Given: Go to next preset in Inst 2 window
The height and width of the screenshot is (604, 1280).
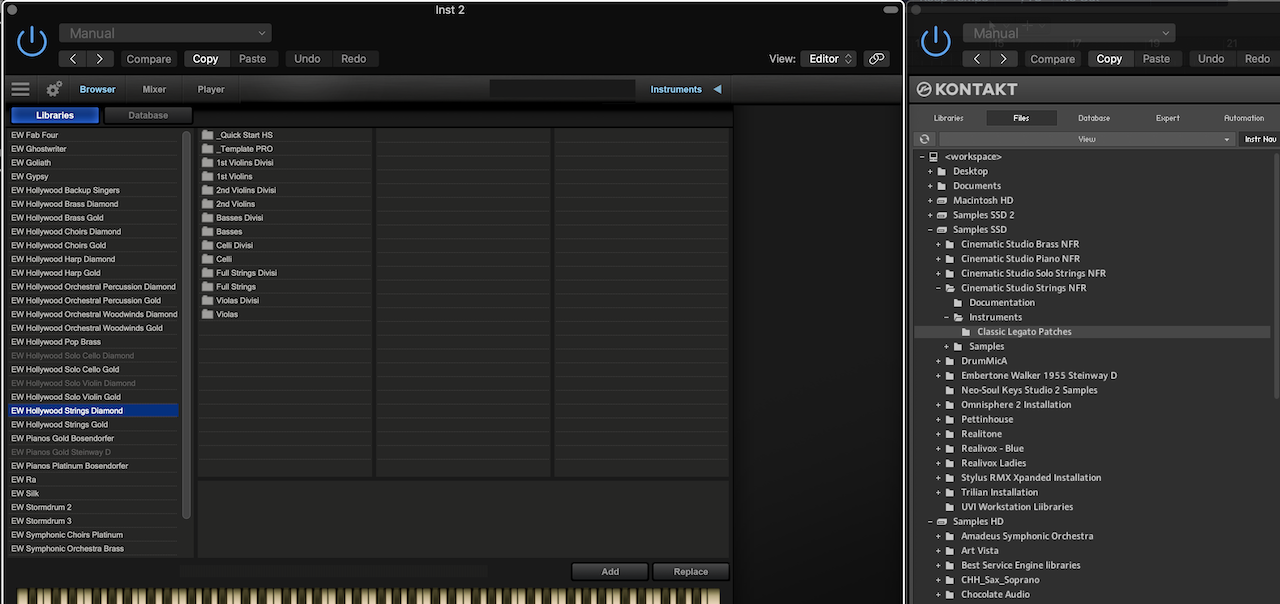Looking at the screenshot, I should pyautogui.click(x=100, y=59).
